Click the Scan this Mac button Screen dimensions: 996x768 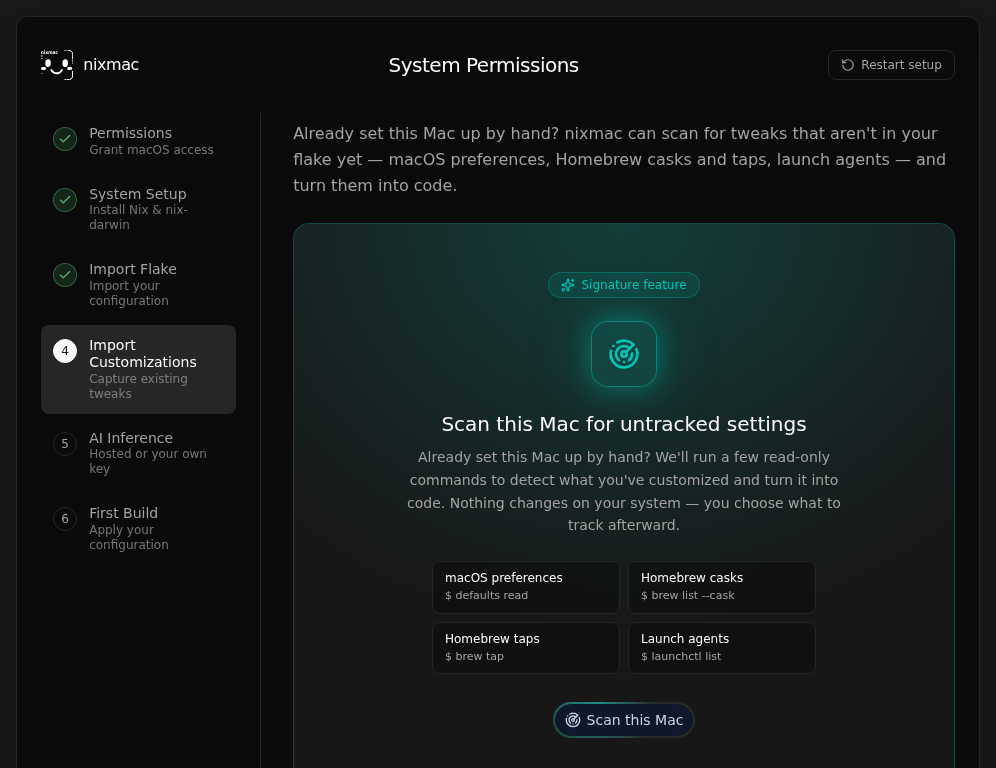pos(624,720)
